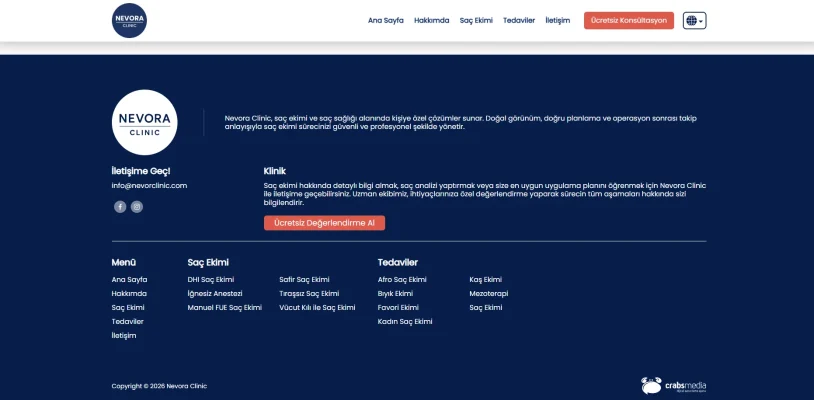Open the Tıraşsız Saç Ekimi link

[309, 294]
